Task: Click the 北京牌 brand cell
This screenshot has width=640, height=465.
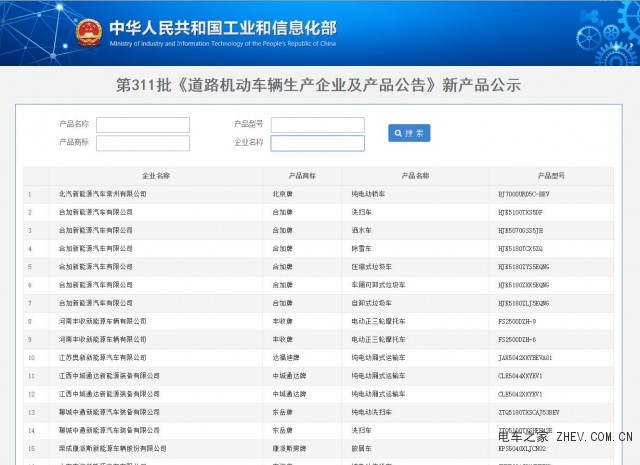Action: pyautogui.click(x=282, y=194)
